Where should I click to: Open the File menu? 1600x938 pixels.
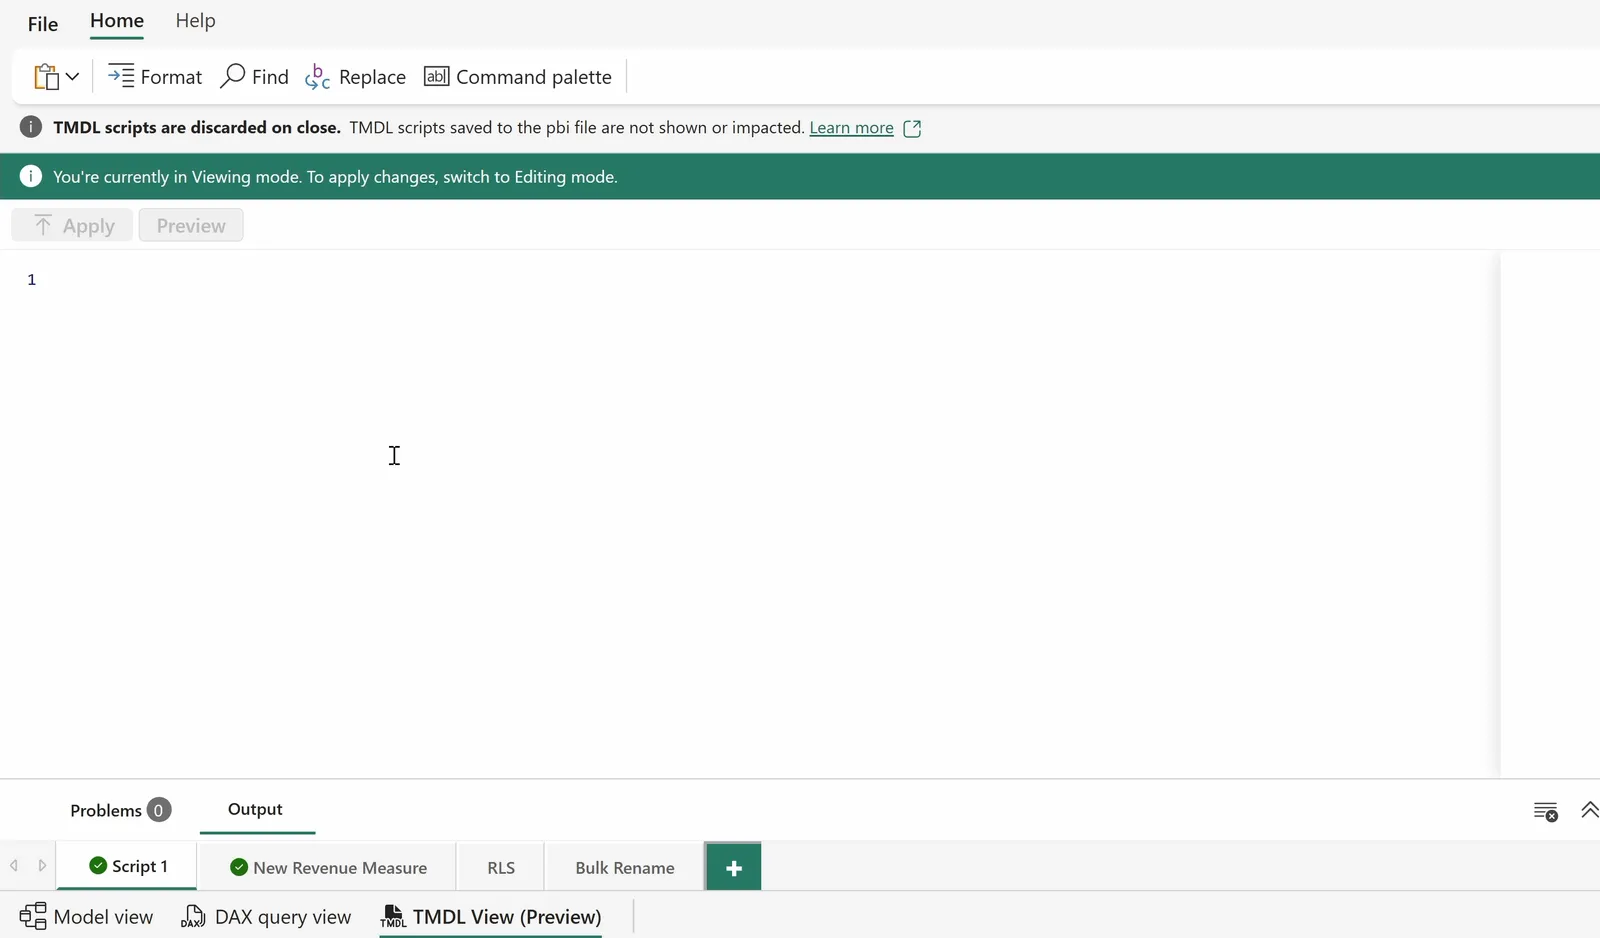pos(43,23)
